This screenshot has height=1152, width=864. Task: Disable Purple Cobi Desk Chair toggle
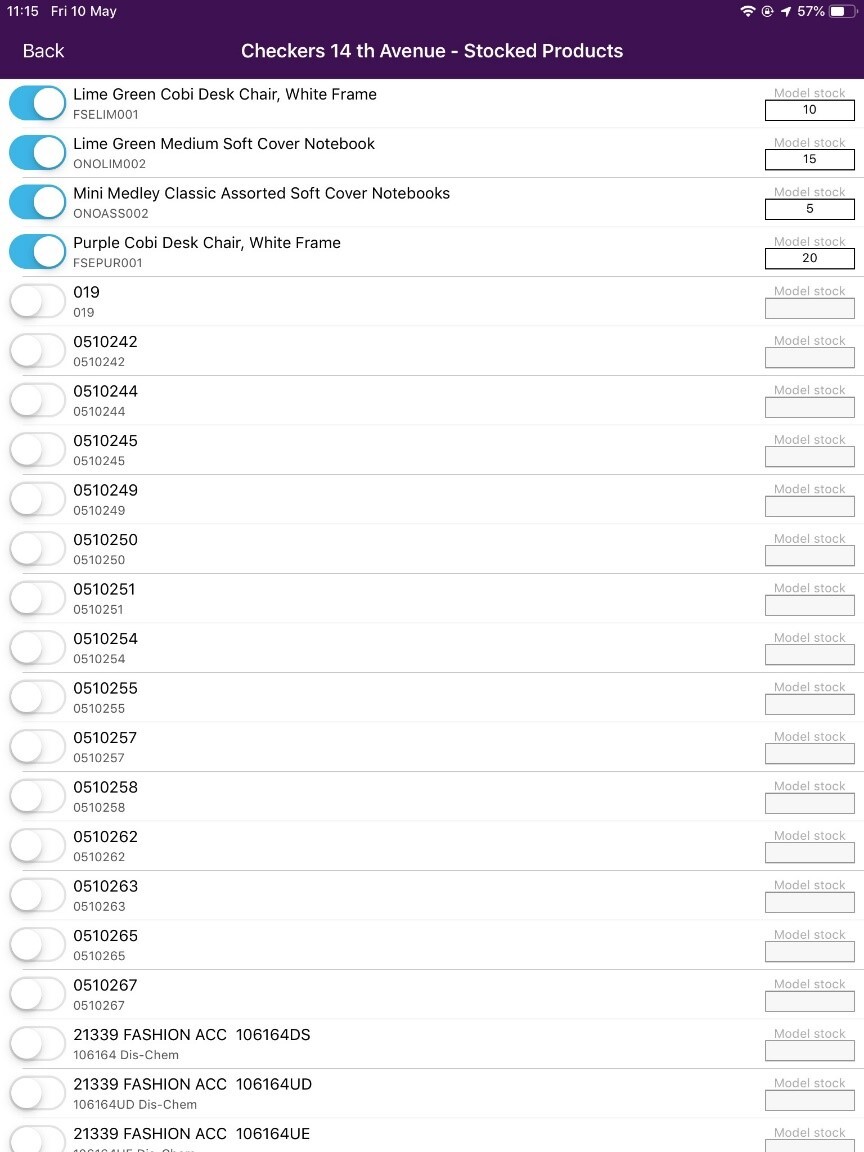point(38,252)
